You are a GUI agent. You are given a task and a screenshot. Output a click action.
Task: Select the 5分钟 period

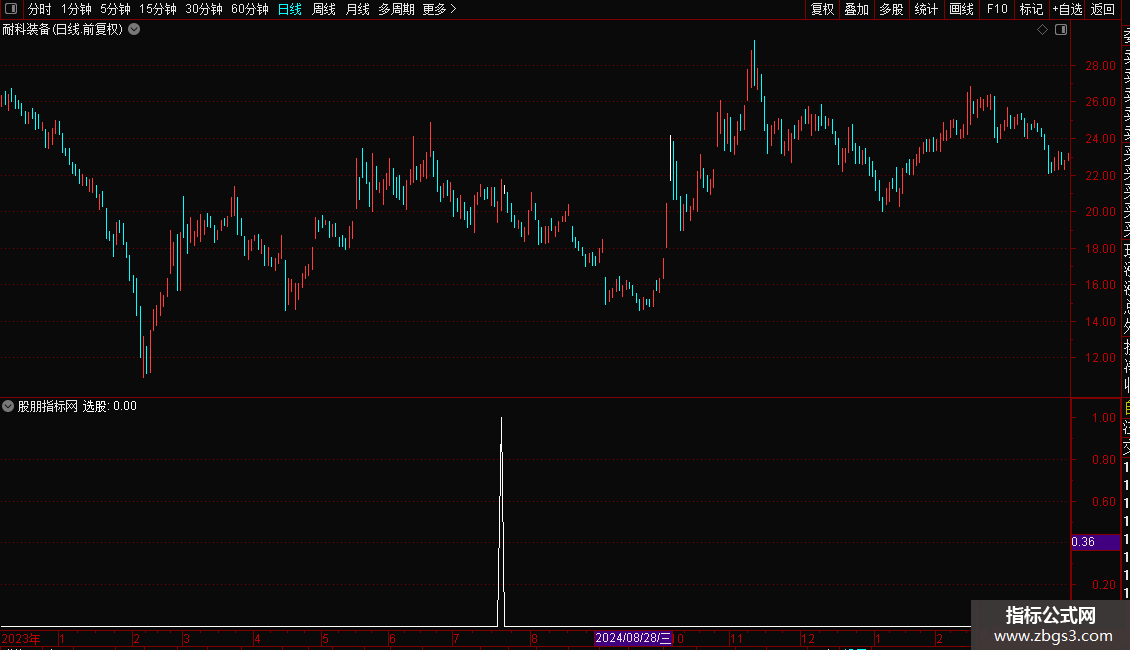pos(115,9)
